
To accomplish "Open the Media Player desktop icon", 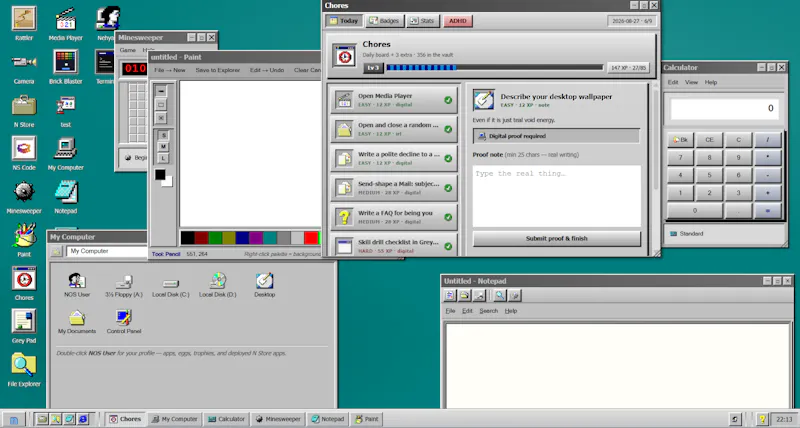I will click(x=66, y=23).
